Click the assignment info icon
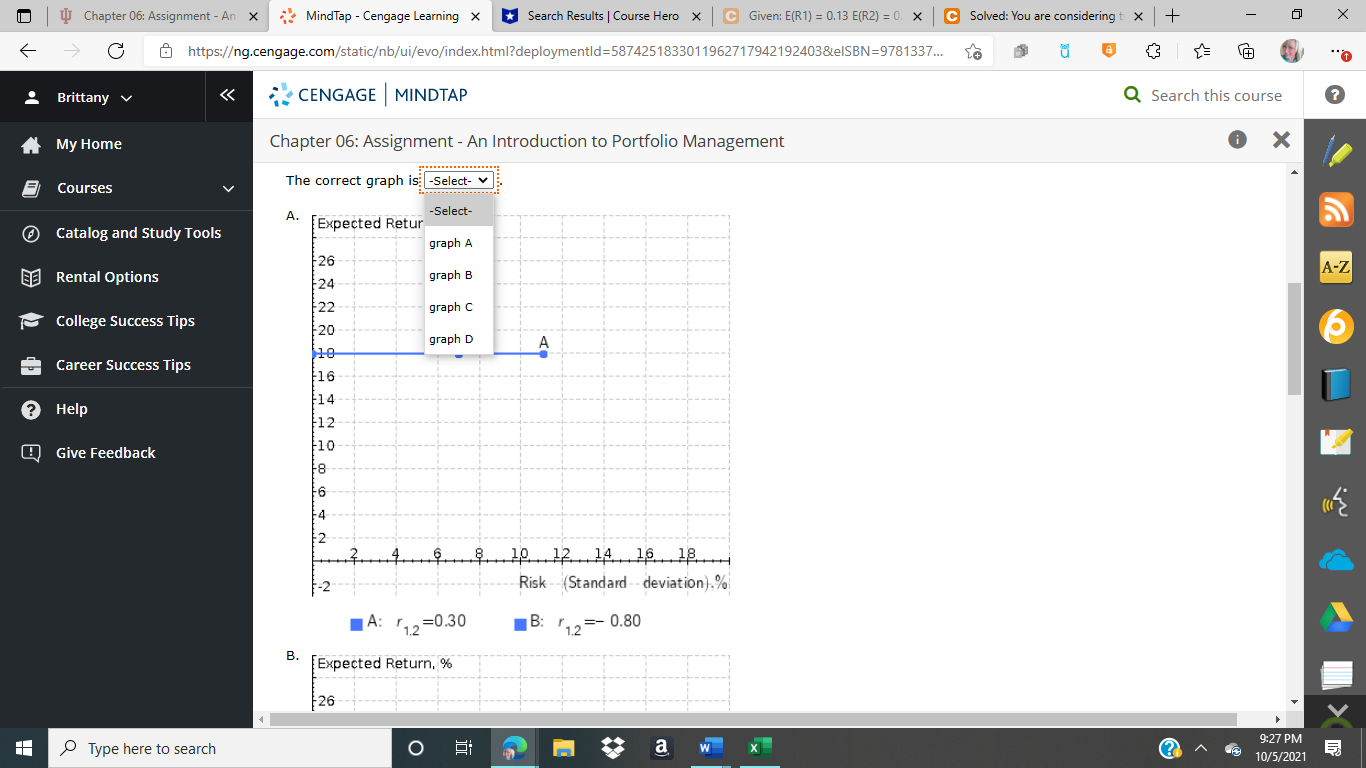Viewport: 1366px width, 768px height. [1237, 140]
